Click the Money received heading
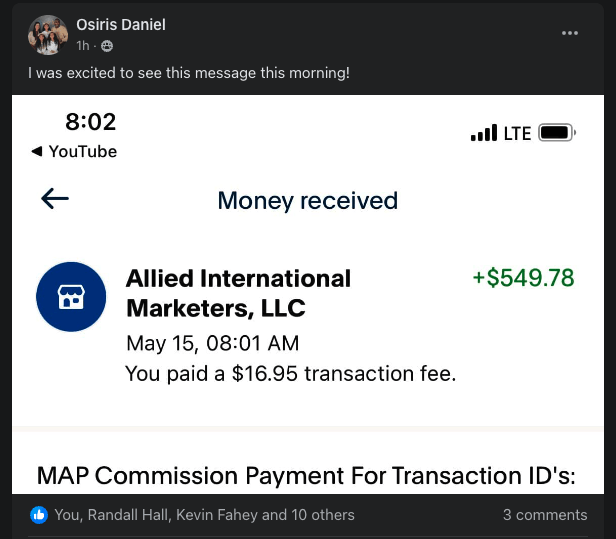The image size is (616, 539). click(x=308, y=200)
